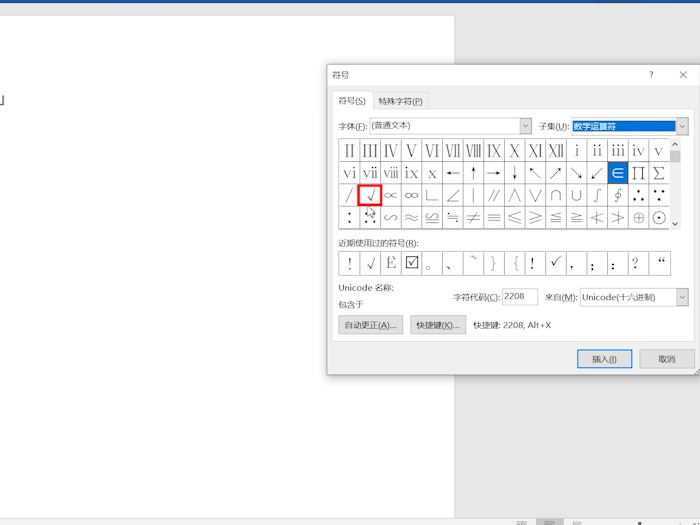Pick the question mark from recently used symbols
The image size is (700, 525).
pyautogui.click(x=637, y=263)
